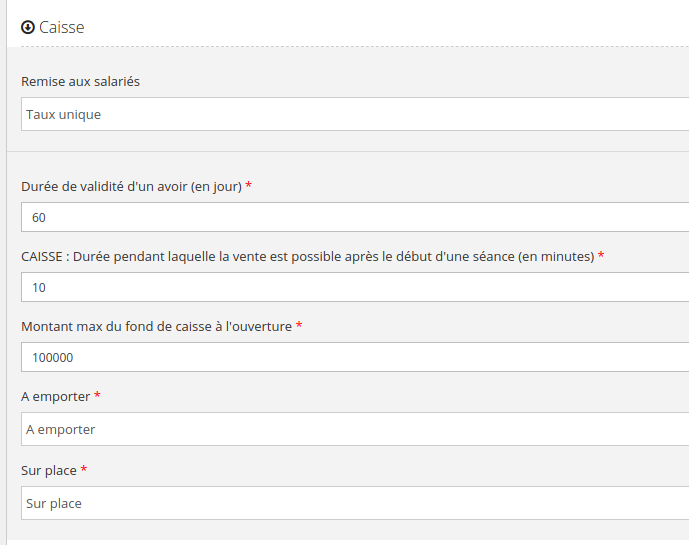Screen dimensions: 689x545
Task: Click the Durée de validité d'un avoir label
Action: click(130, 187)
